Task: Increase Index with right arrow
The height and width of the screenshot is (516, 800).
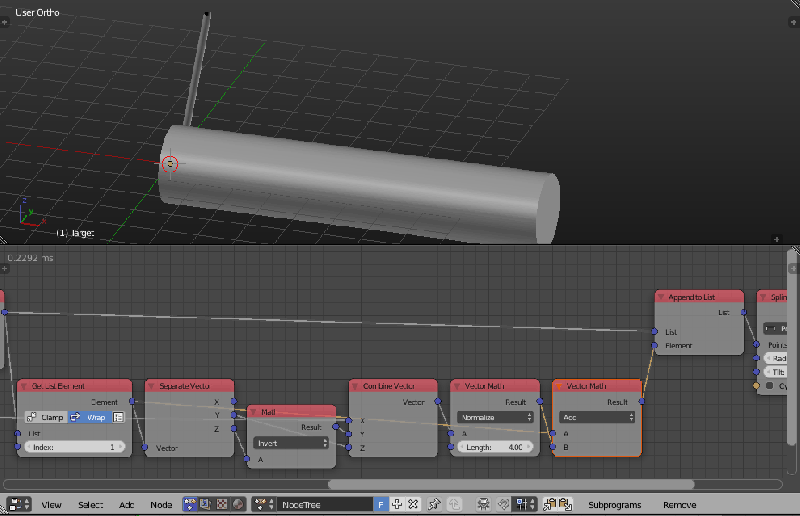Action: [121, 447]
